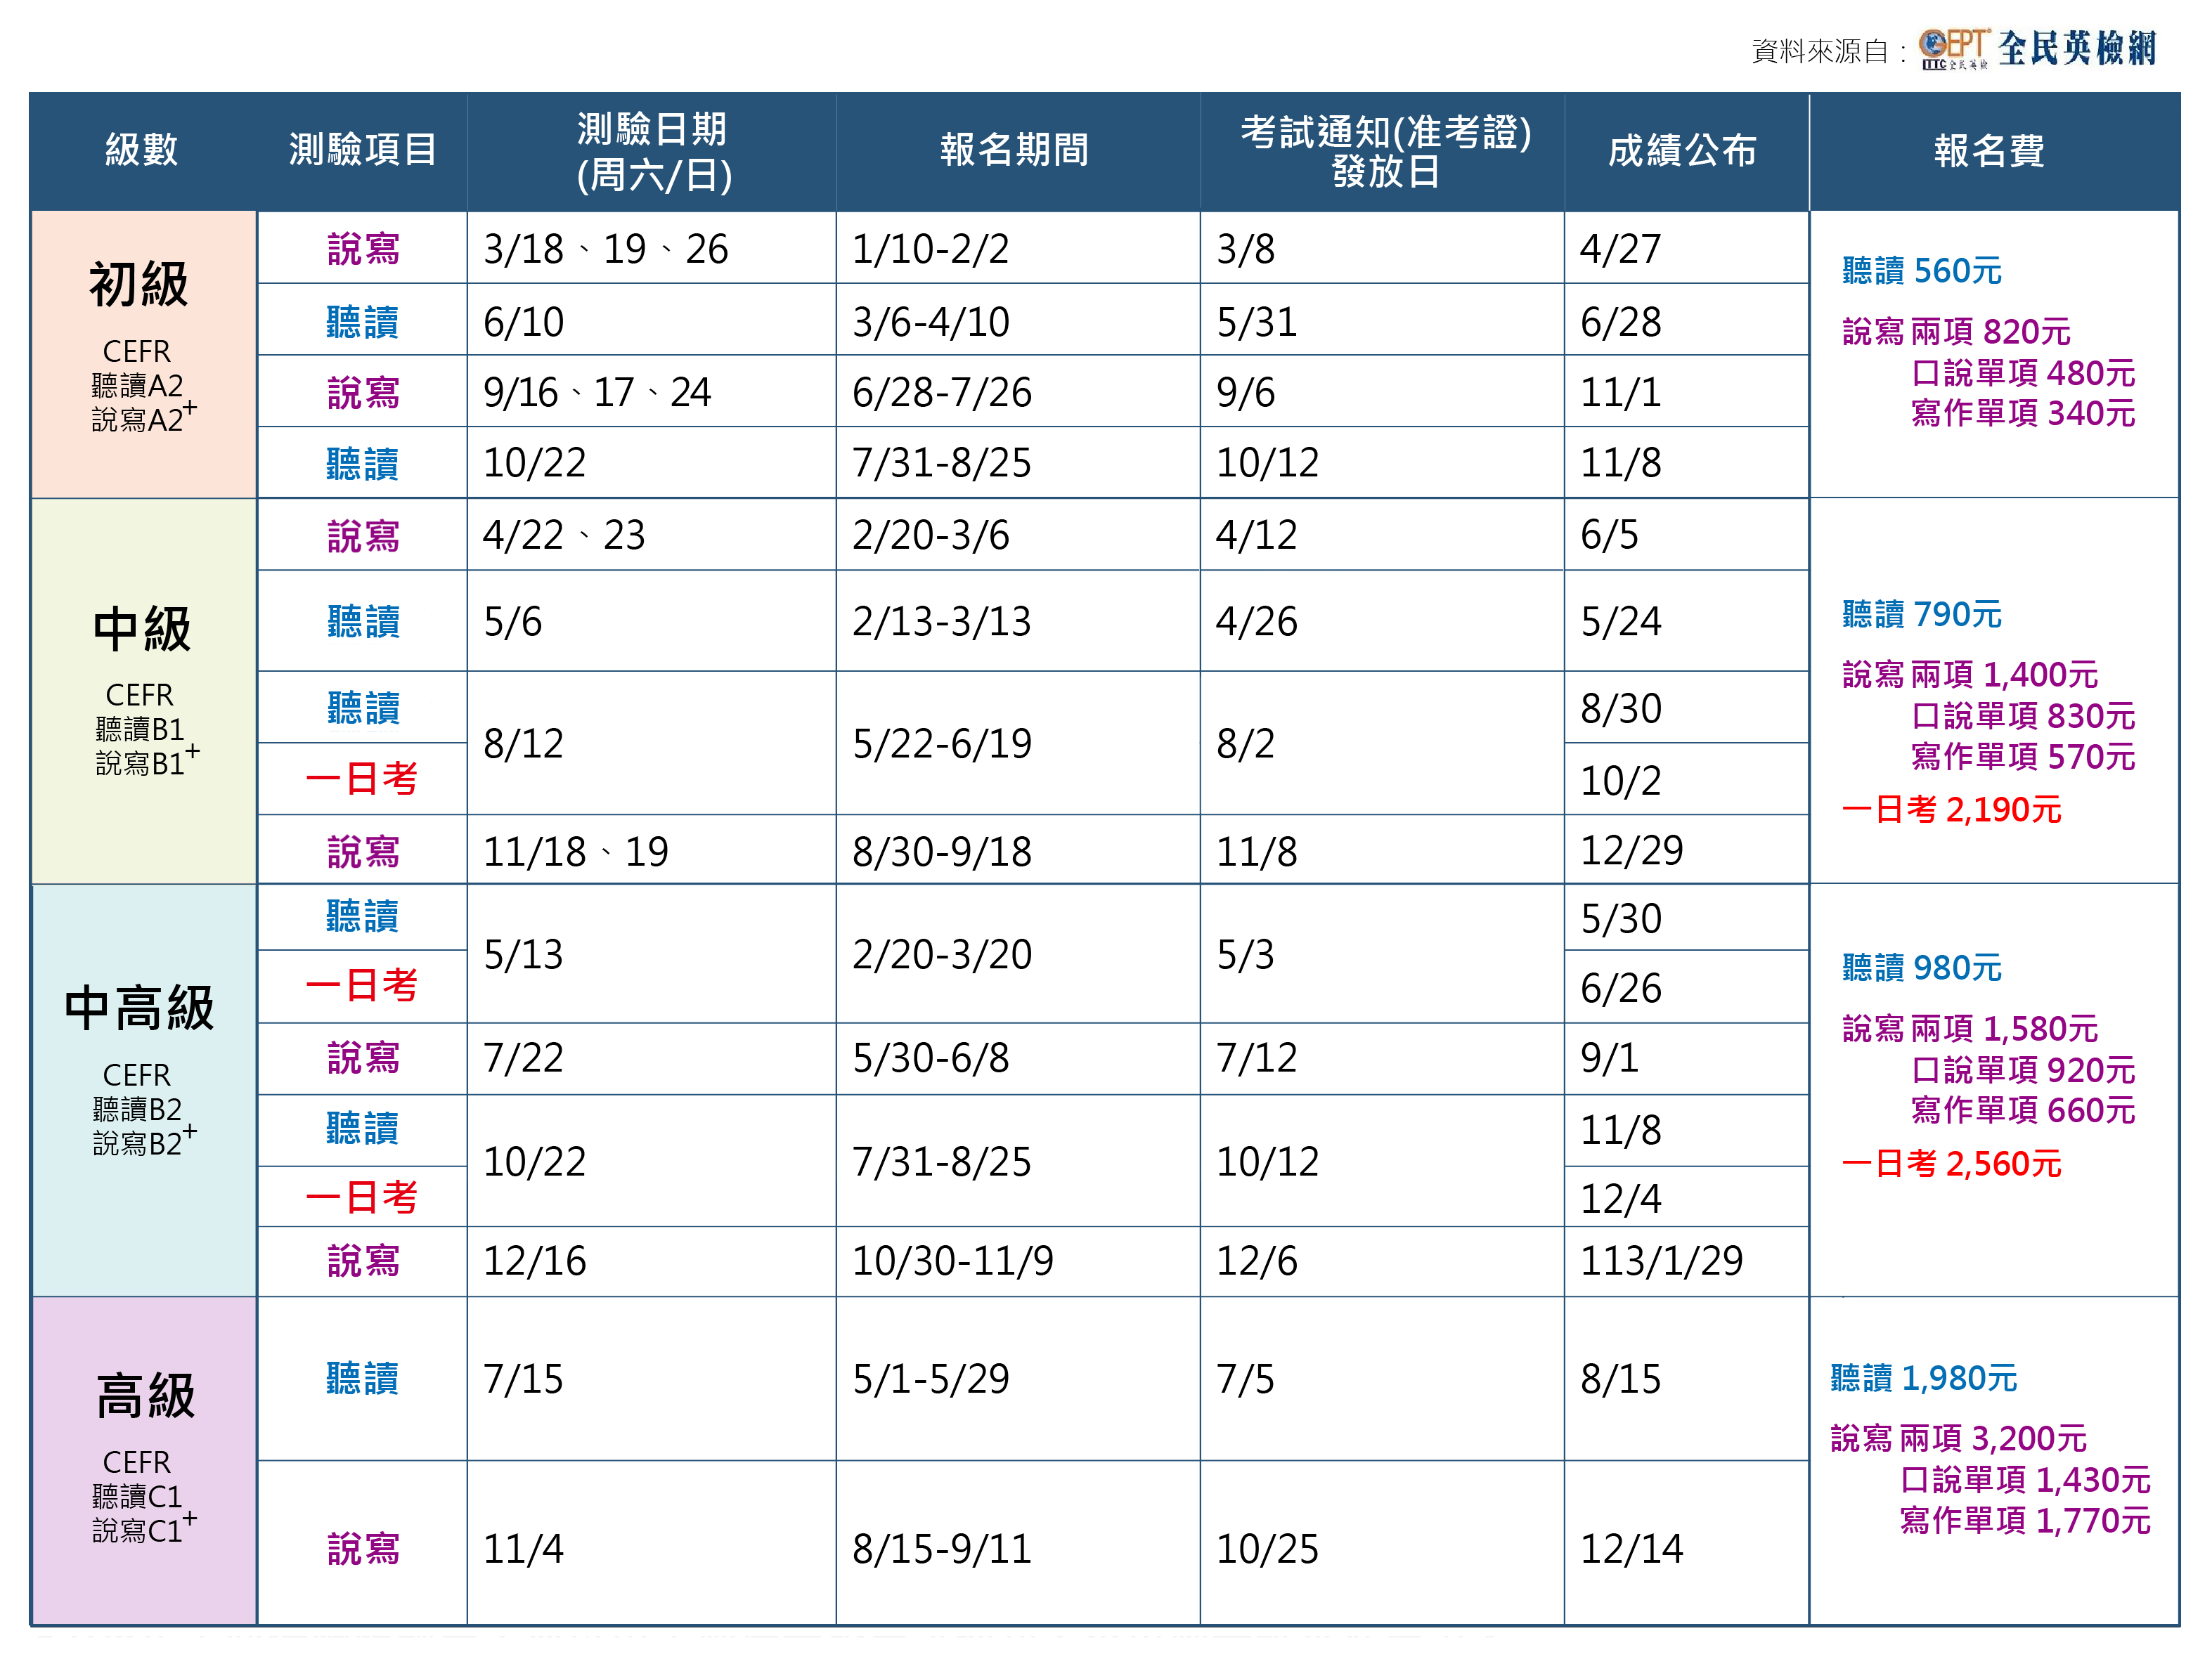The image size is (2212, 1671).
Task: Click the 級數 column header
Action: tap(142, 150)
